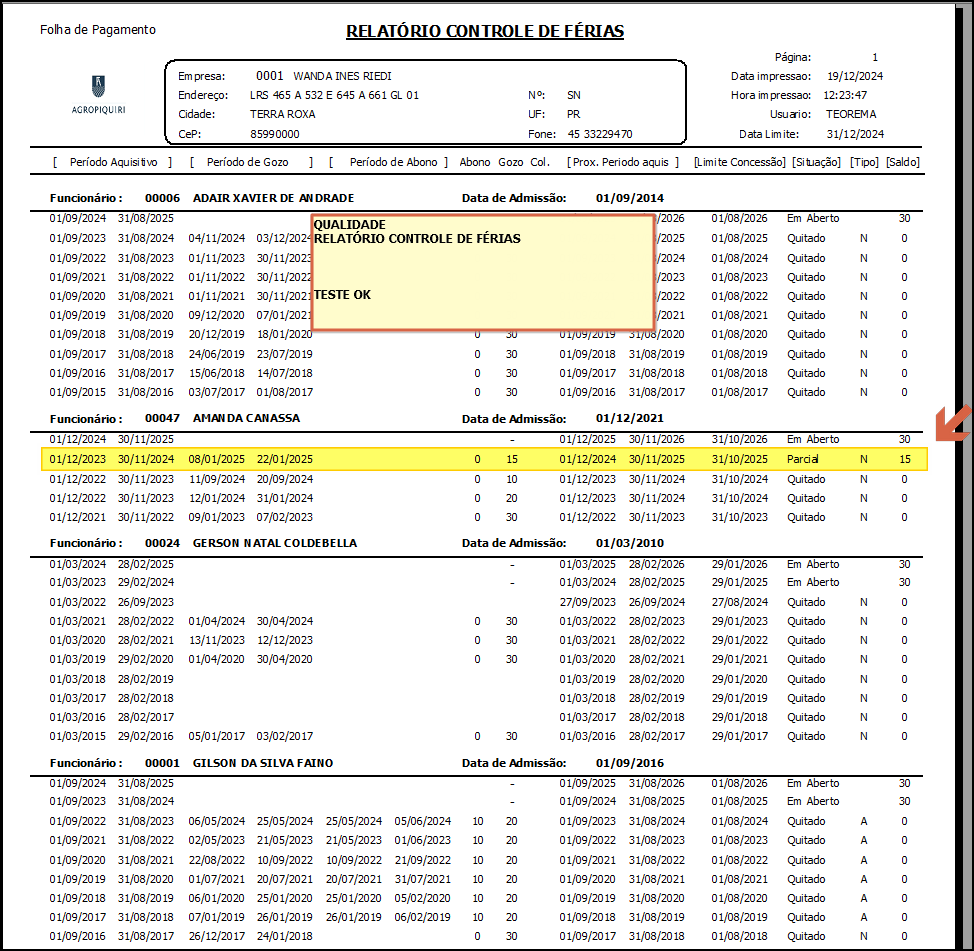Click the Período de Abono column header

pyautogui.click(x=388, y=162)
